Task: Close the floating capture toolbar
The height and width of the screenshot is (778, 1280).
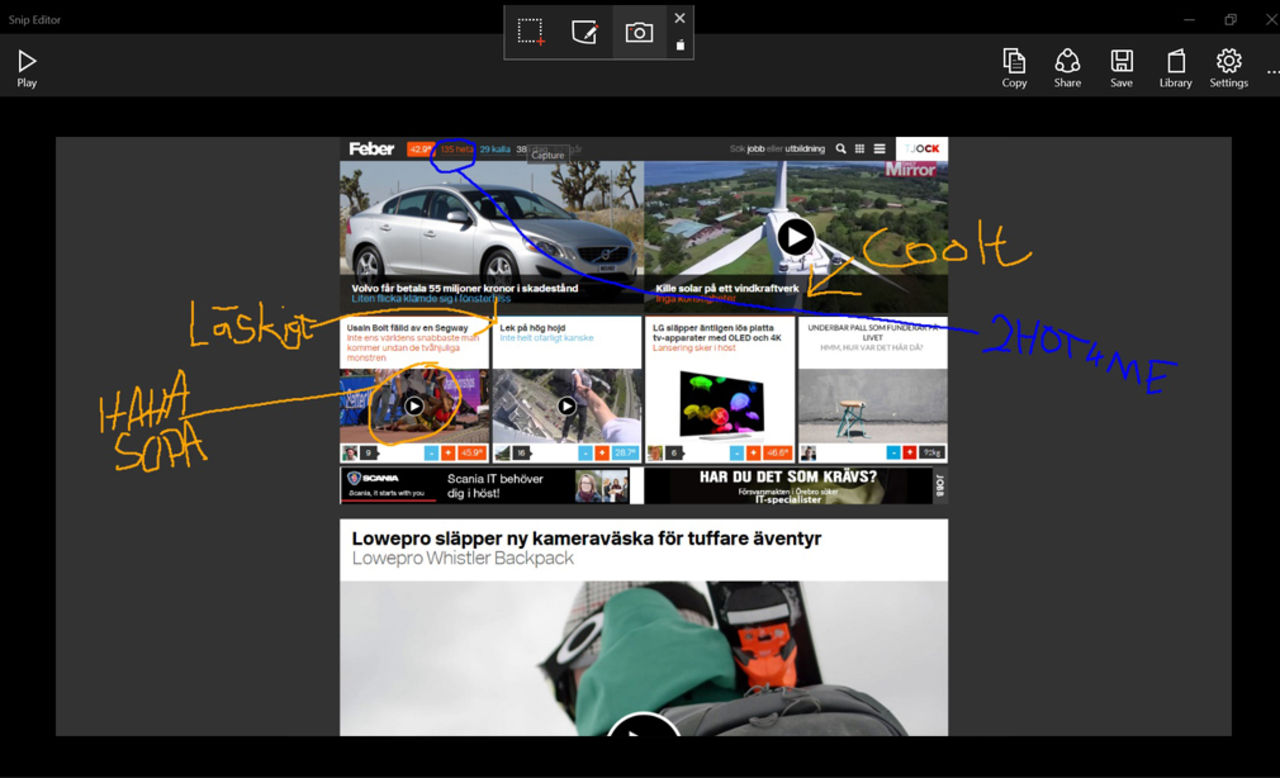Action: (x=680, y=18)
